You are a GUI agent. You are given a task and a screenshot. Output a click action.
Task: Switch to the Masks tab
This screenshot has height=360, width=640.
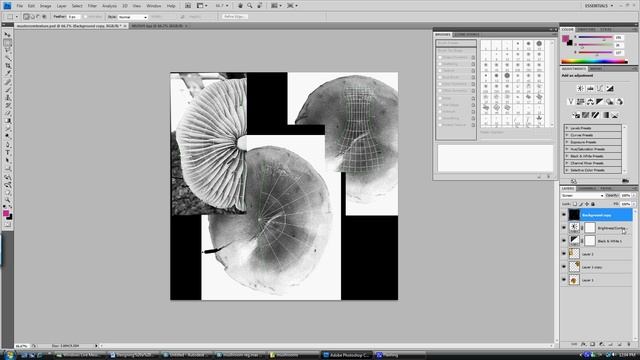click(596, 69)
